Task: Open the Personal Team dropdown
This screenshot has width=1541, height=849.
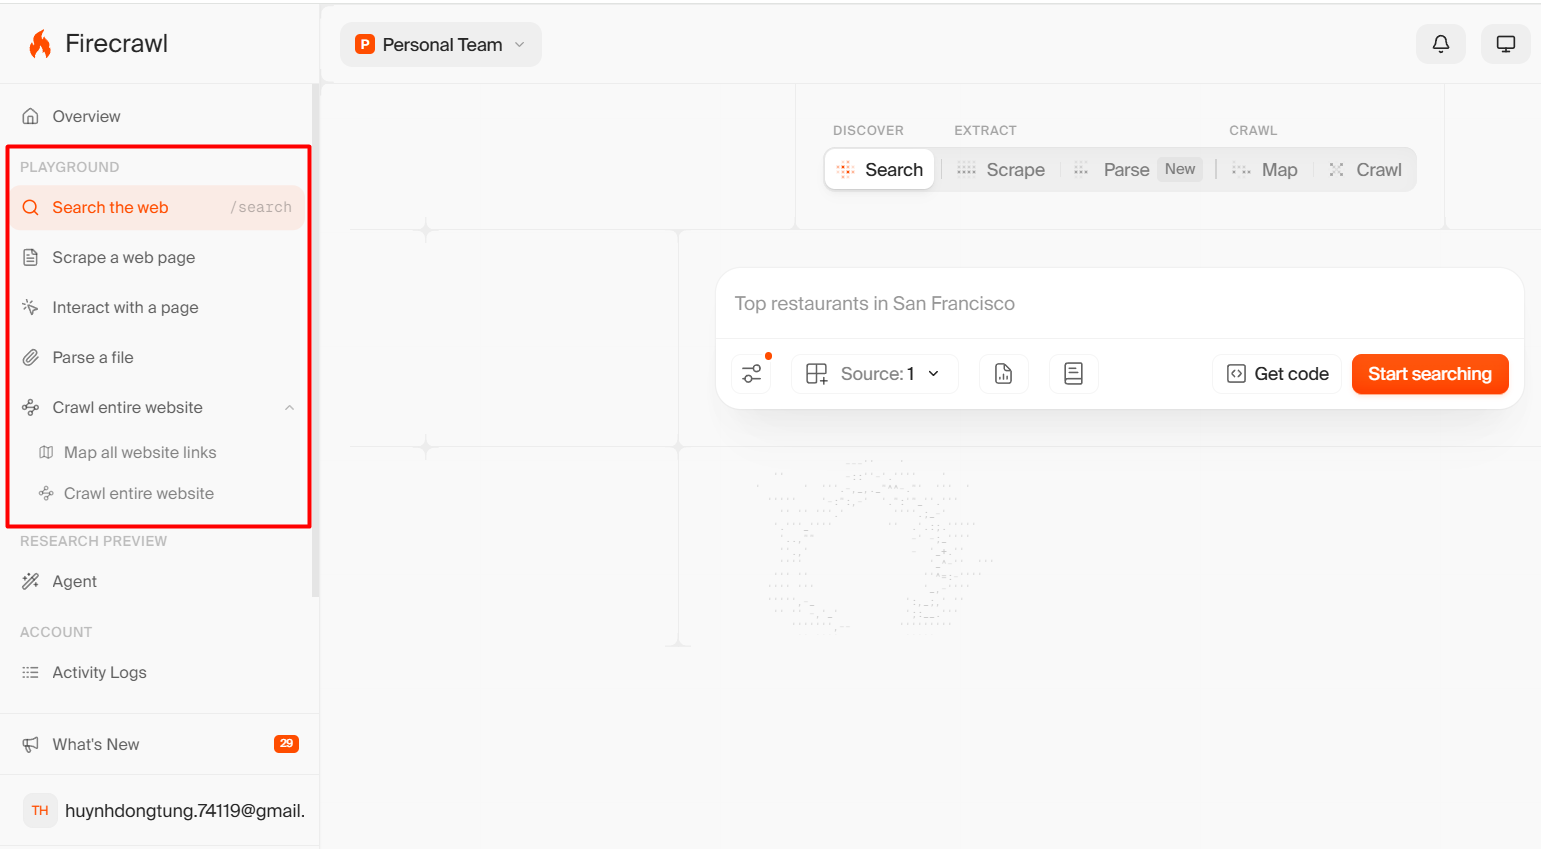Action: point(441,45)
